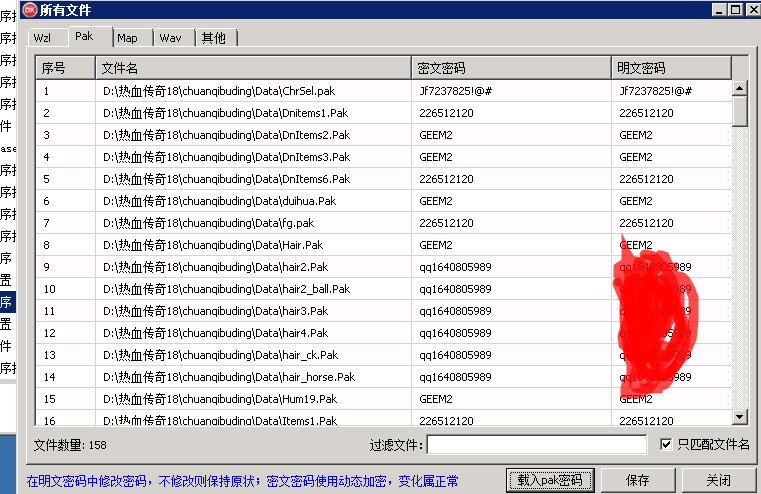This screenshot has height=494, width=761.
Task: Click the 密文密码 column header
Action: tap(512, 68)
